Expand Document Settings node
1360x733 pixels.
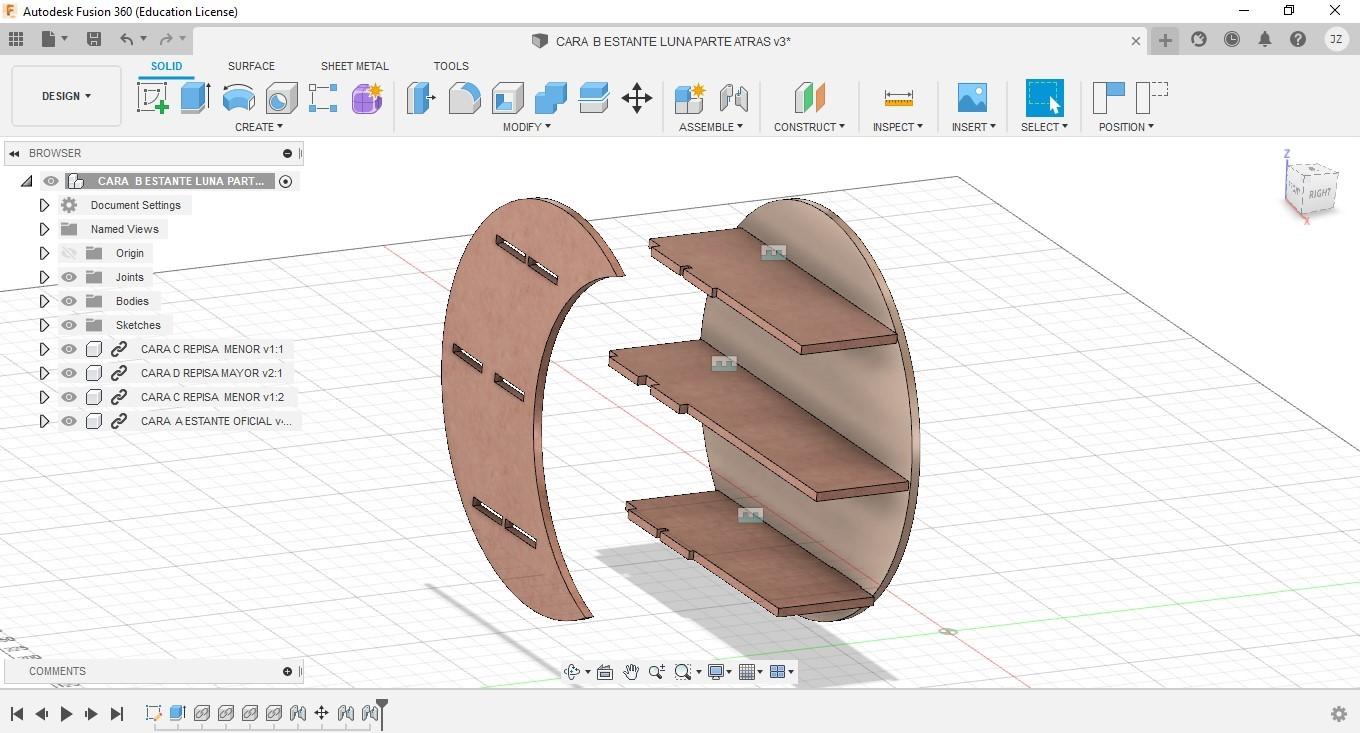(44, 205)
